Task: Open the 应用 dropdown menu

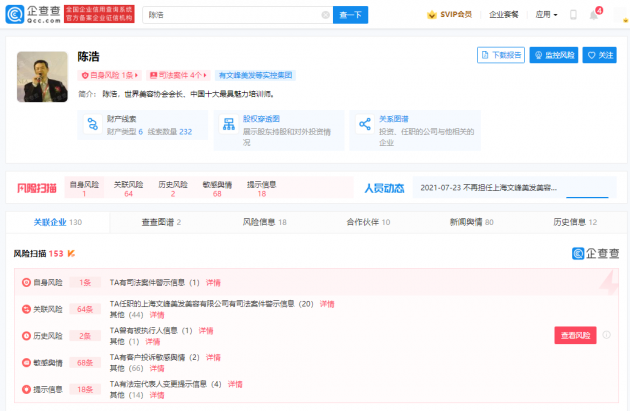Action: 546,15
